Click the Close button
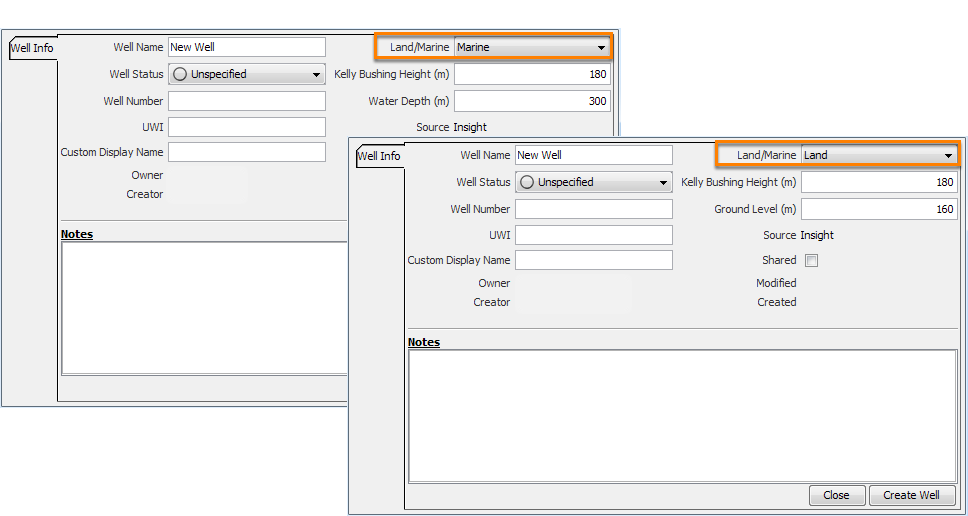 coord(837,495)
